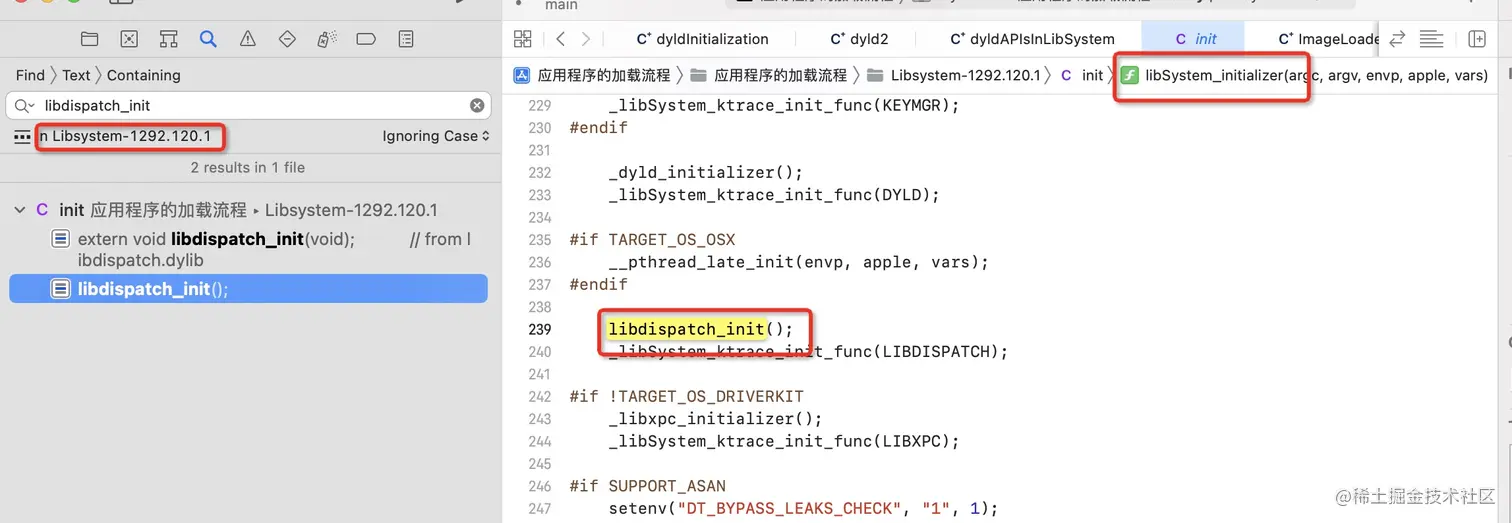This screenshot has width=1512, height=523.
Task: Click the #if TARGET_OS_OSX directive
Action: [x=652, y=240]
